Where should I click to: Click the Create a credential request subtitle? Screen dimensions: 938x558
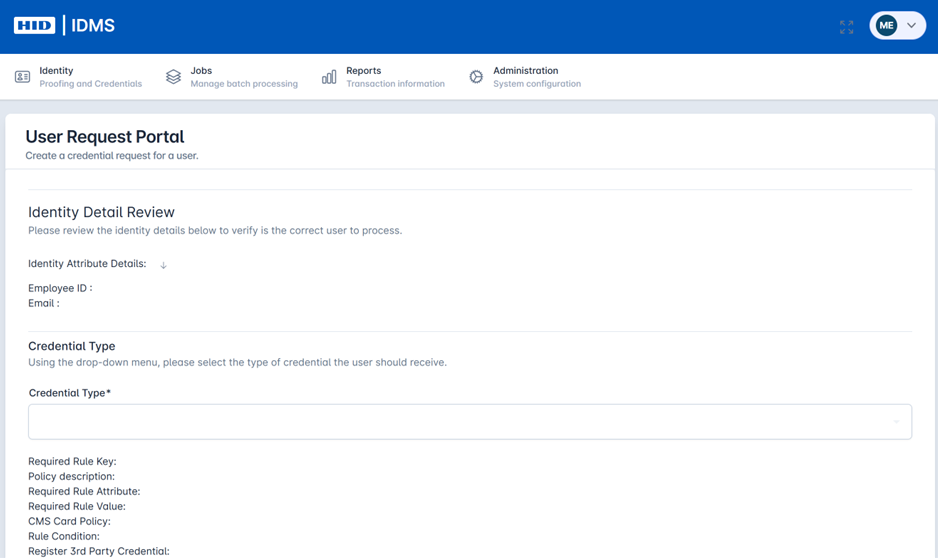[x=112, y=155]
